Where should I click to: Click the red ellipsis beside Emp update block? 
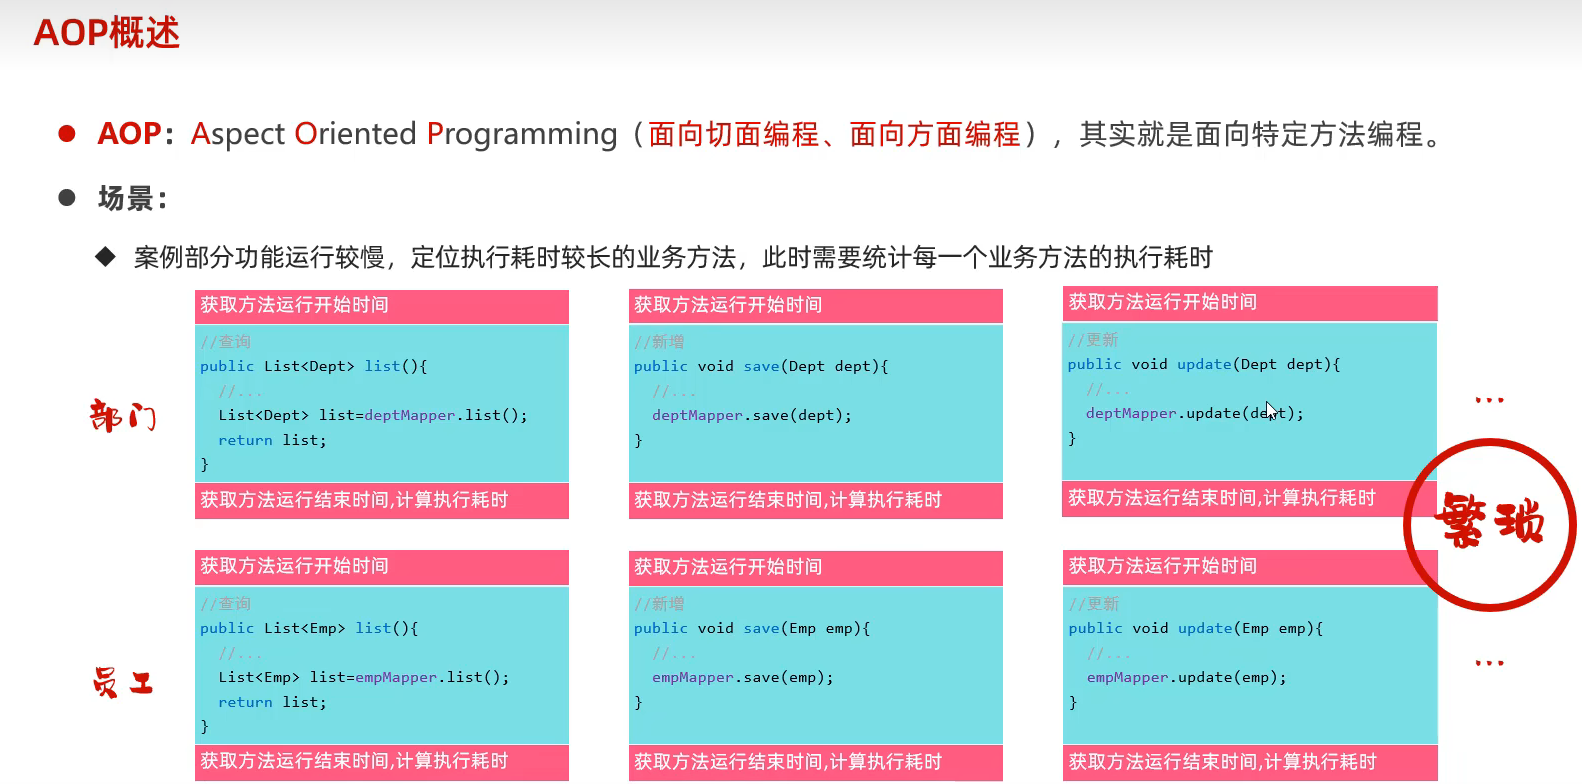(x=1489, y=663)
